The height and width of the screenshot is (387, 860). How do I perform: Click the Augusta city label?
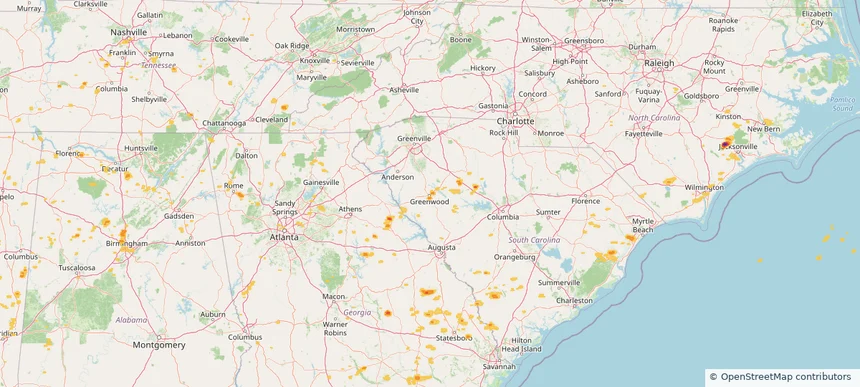[x=442, y=248]
